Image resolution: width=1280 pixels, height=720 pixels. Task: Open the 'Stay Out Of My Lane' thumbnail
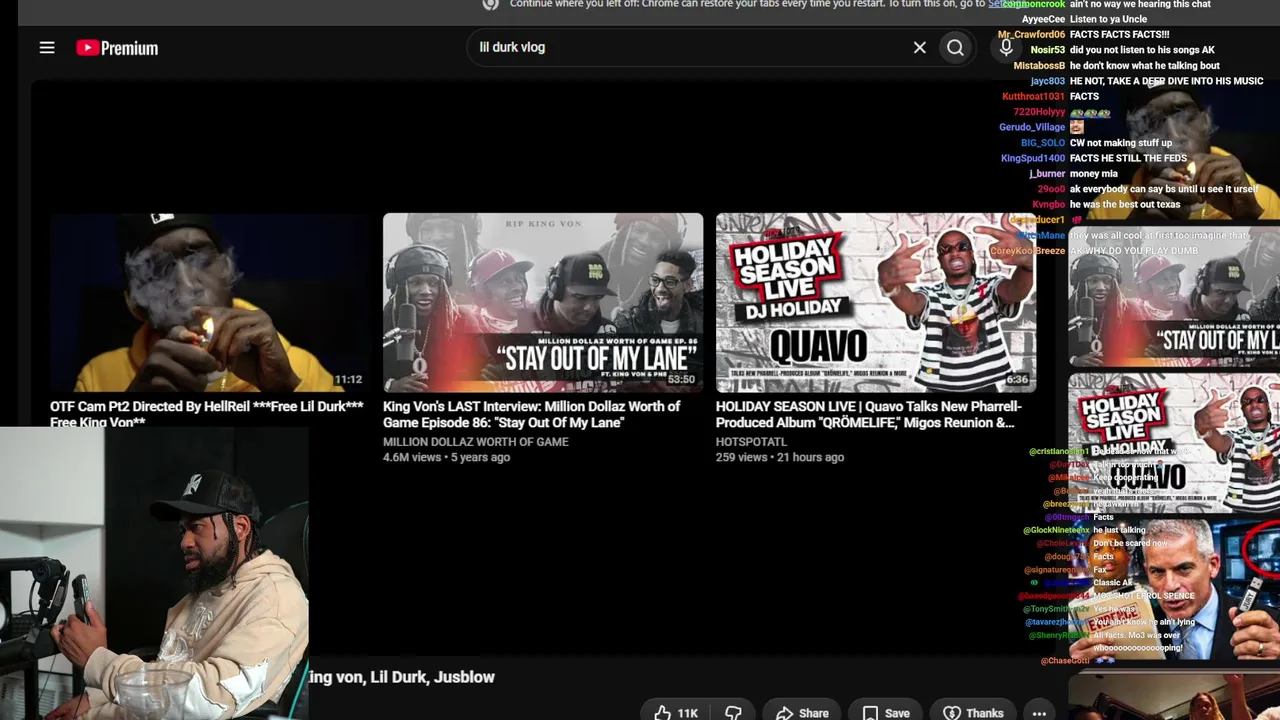point(543,302)
